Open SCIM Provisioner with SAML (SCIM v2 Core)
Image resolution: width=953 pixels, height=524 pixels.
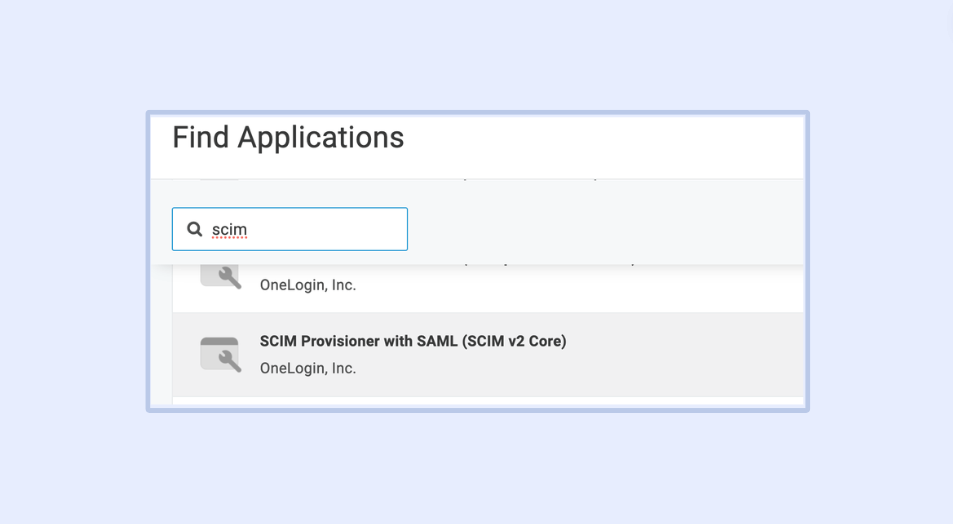click(x=412, y=342)
